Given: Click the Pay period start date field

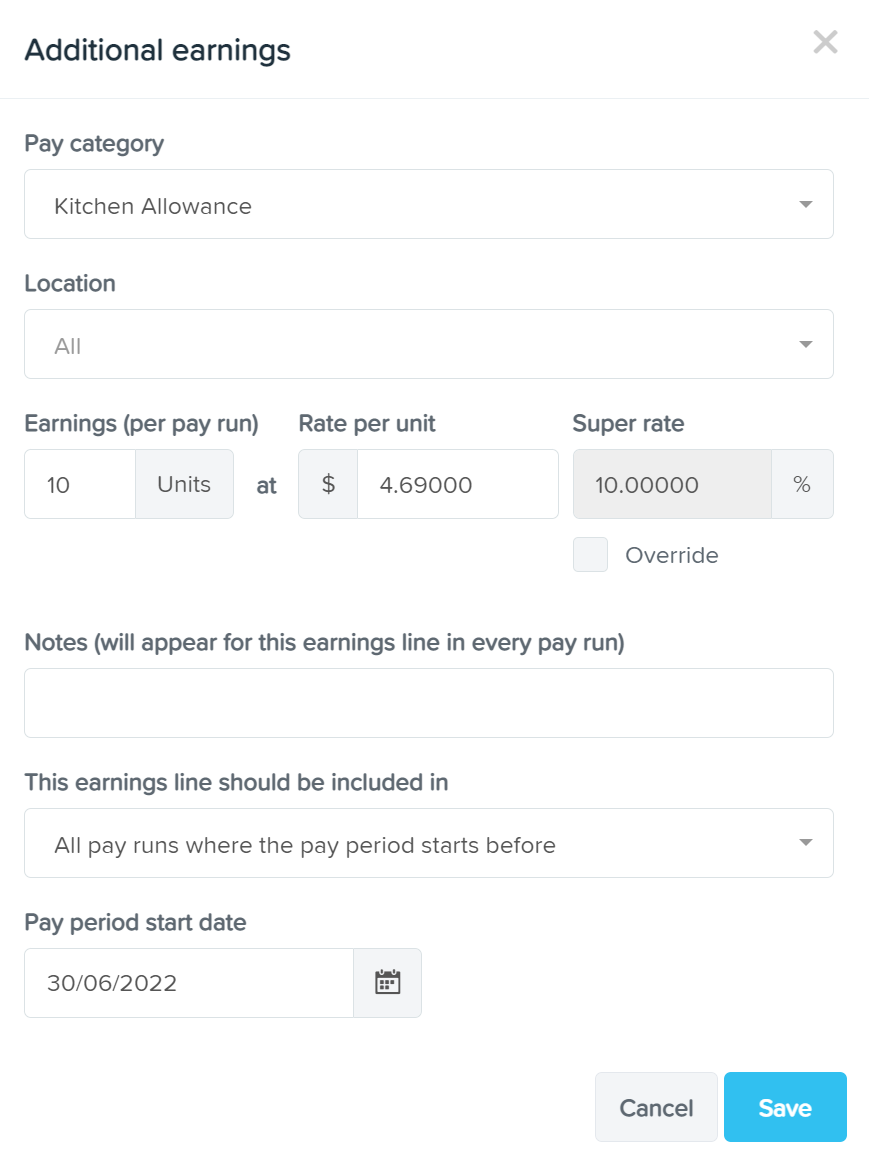Looking at the screenshot, I should coord(189,983).
